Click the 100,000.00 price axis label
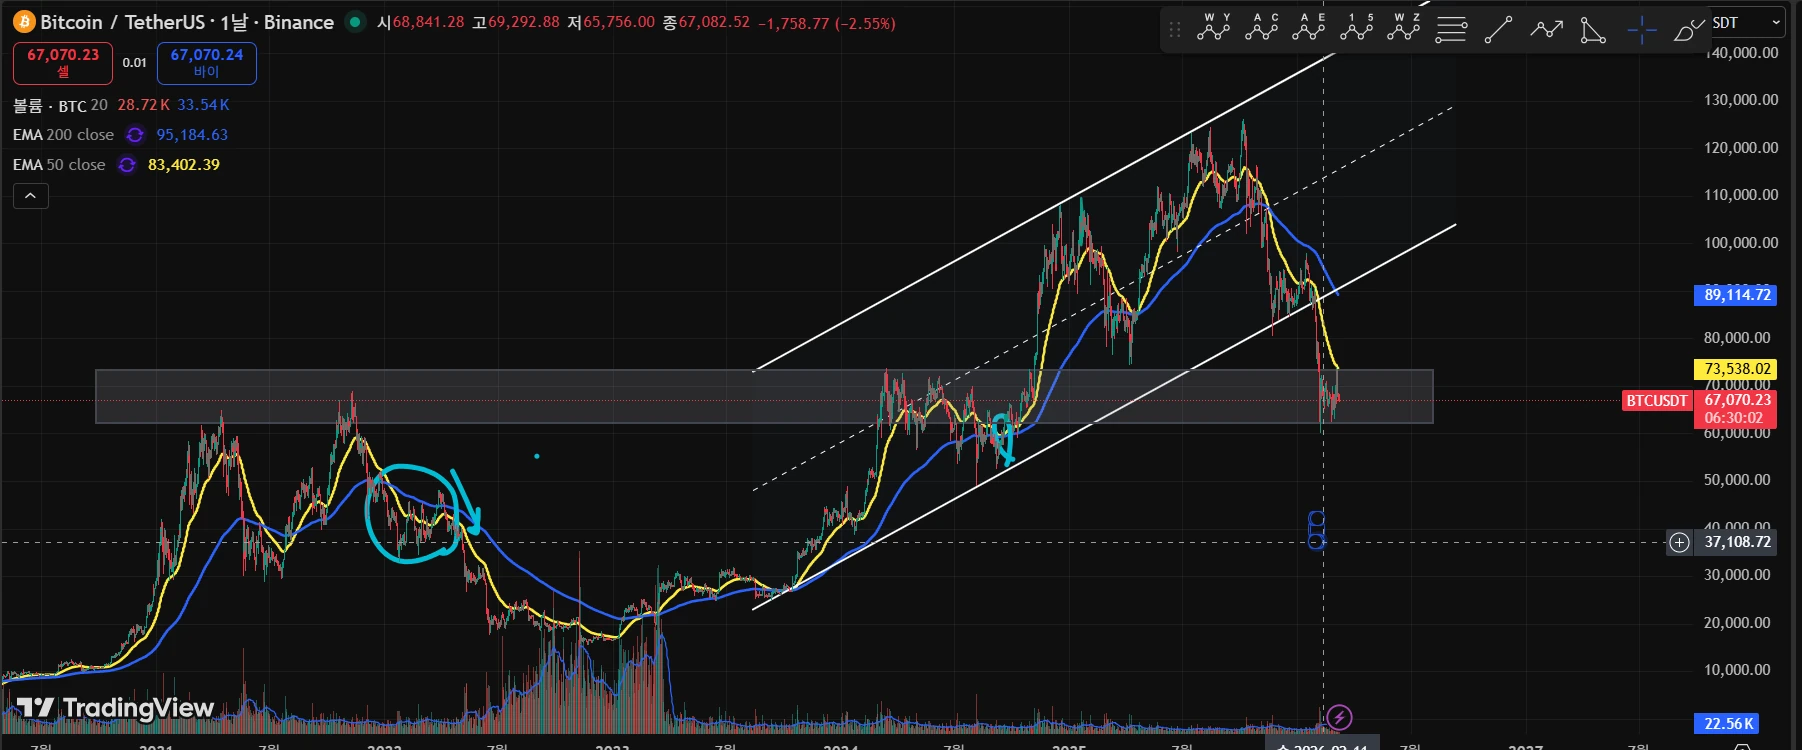Screen dimensions: 1802x750 (x=1741, y=243)
